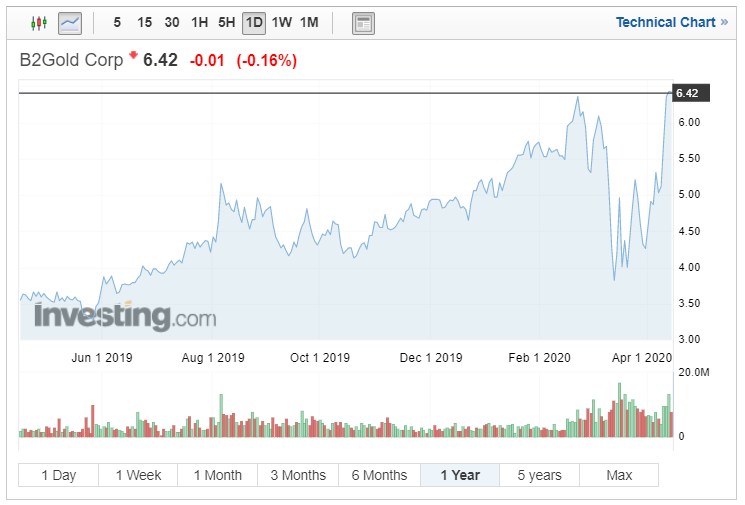Select the 3 Months range tab

[298, 475]
